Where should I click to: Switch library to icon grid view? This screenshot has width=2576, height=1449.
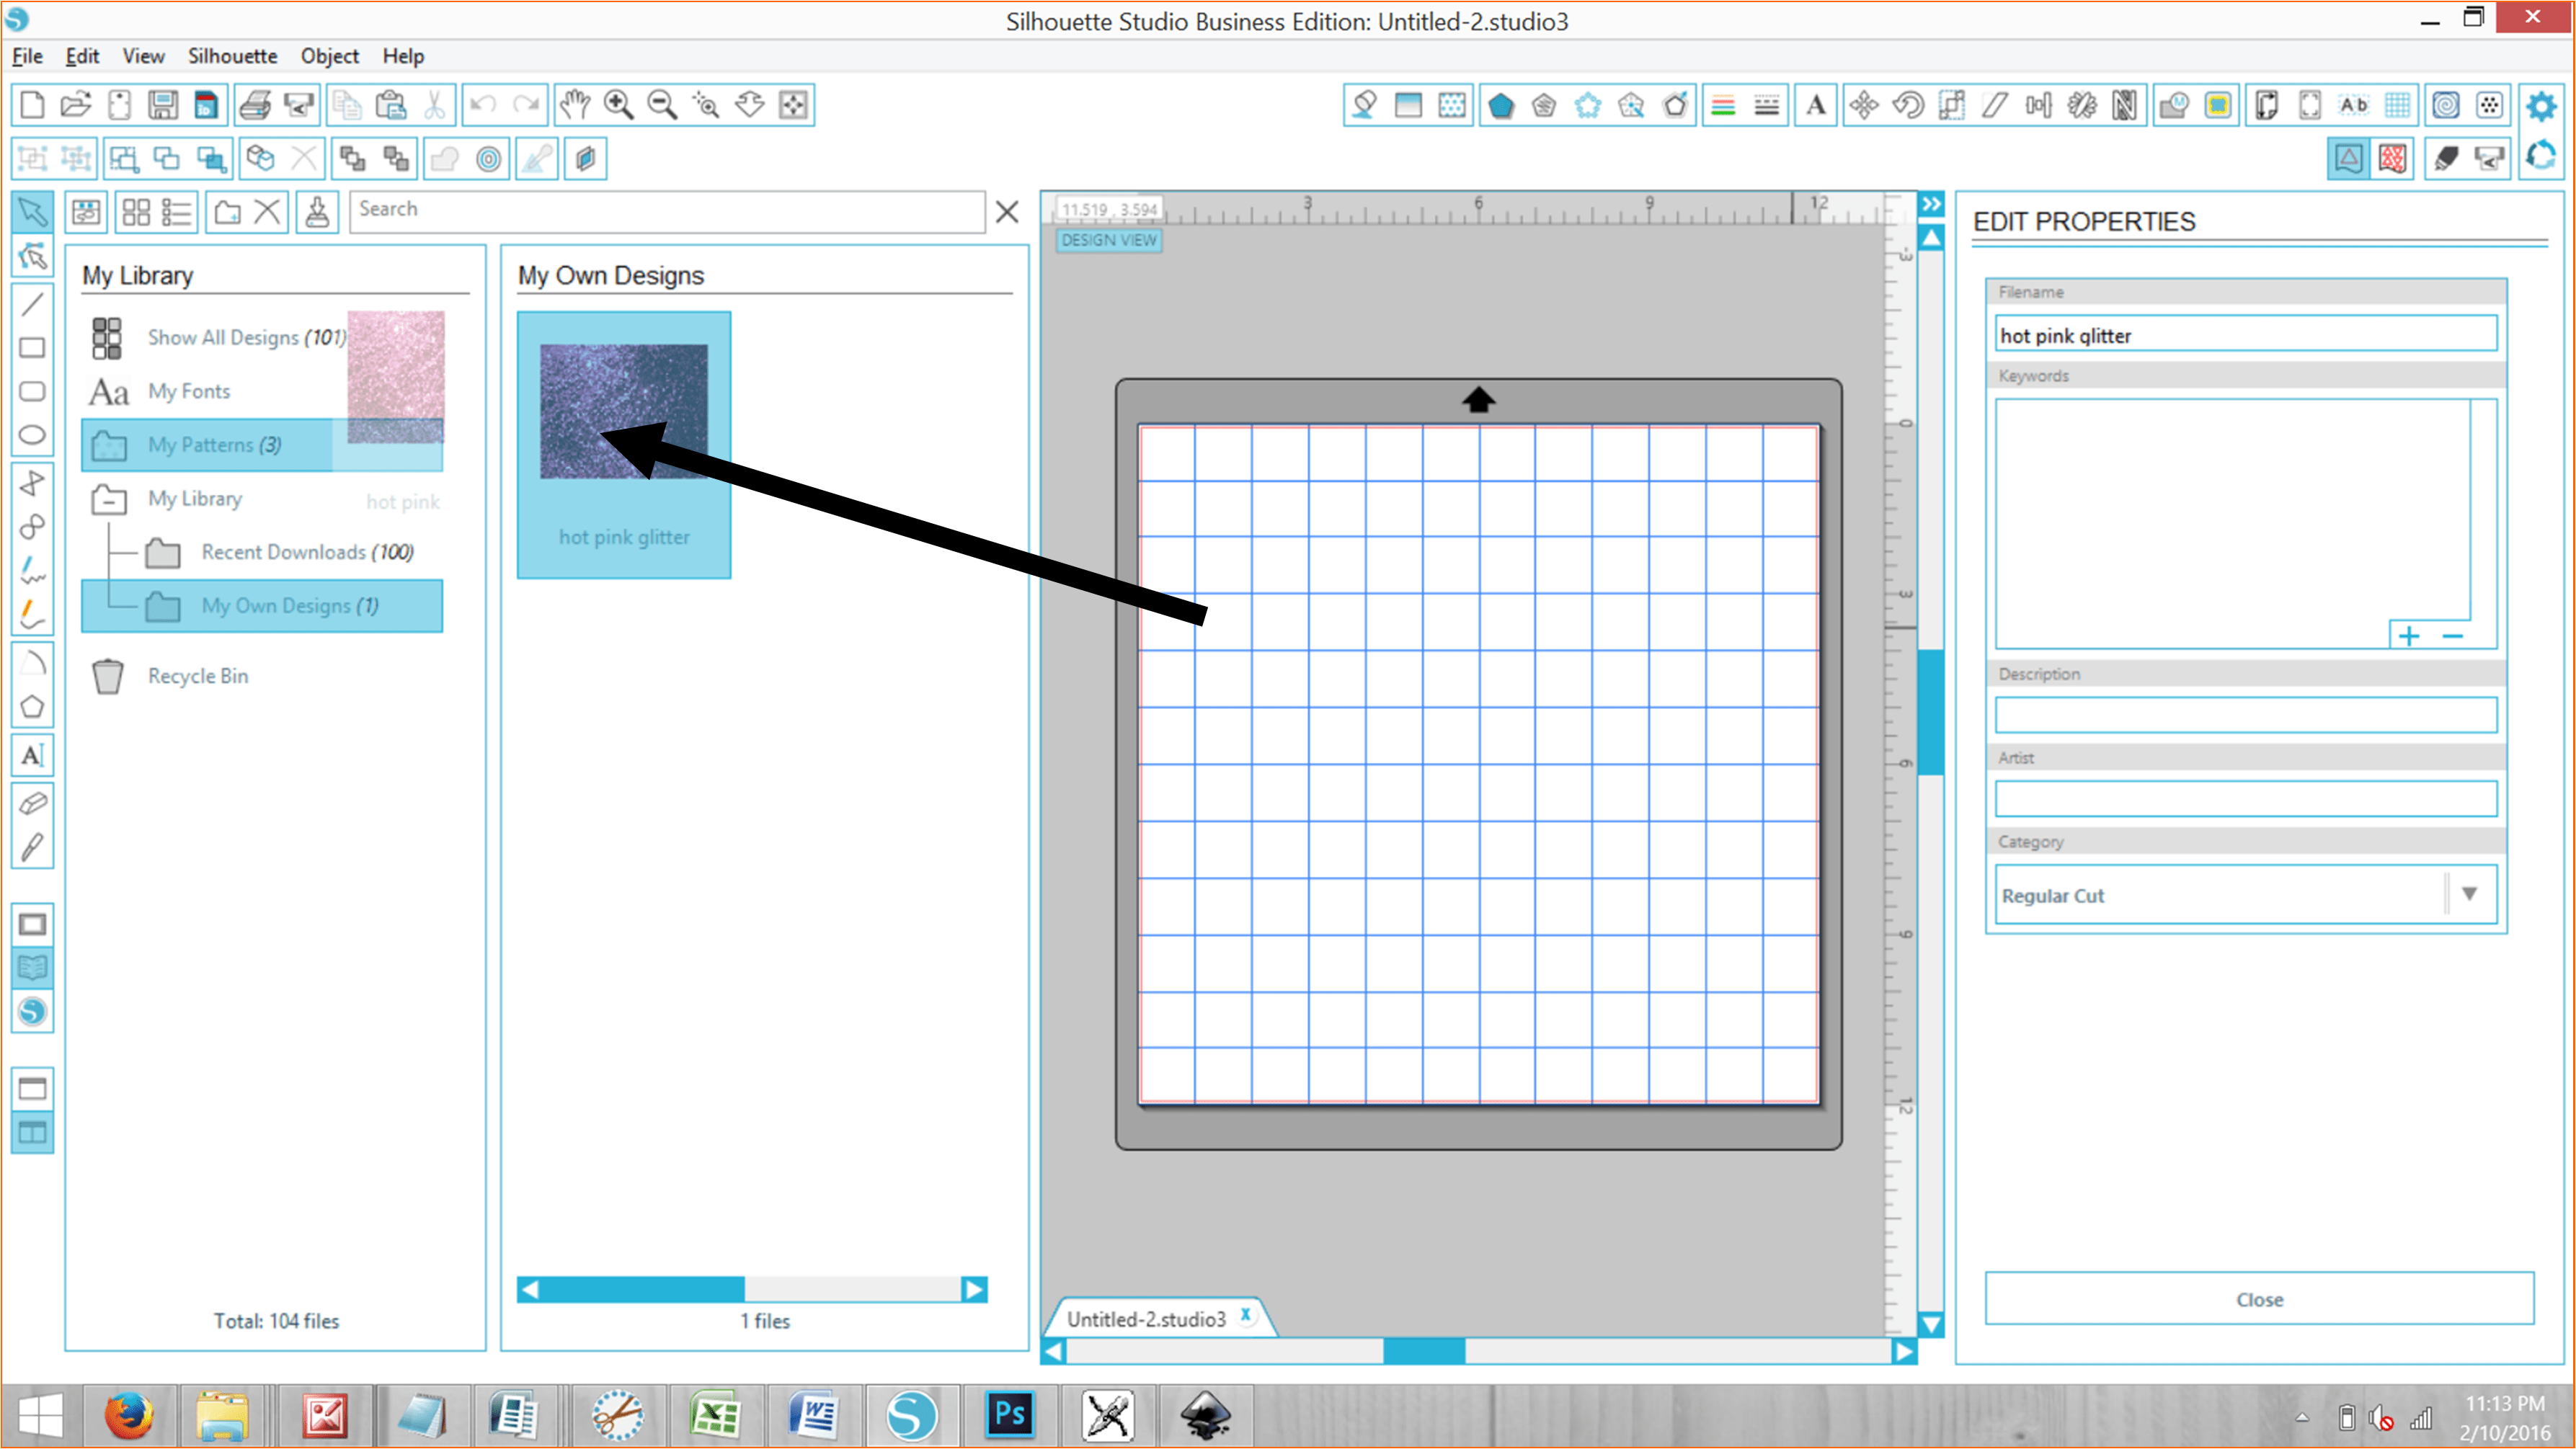[x=135, y=212]
